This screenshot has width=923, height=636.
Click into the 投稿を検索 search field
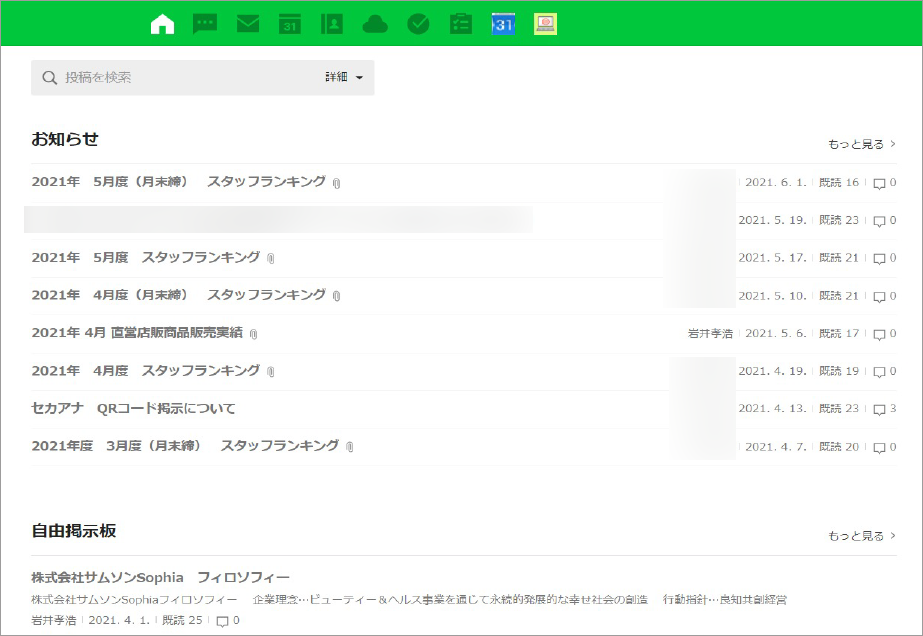tap(180, 77)
